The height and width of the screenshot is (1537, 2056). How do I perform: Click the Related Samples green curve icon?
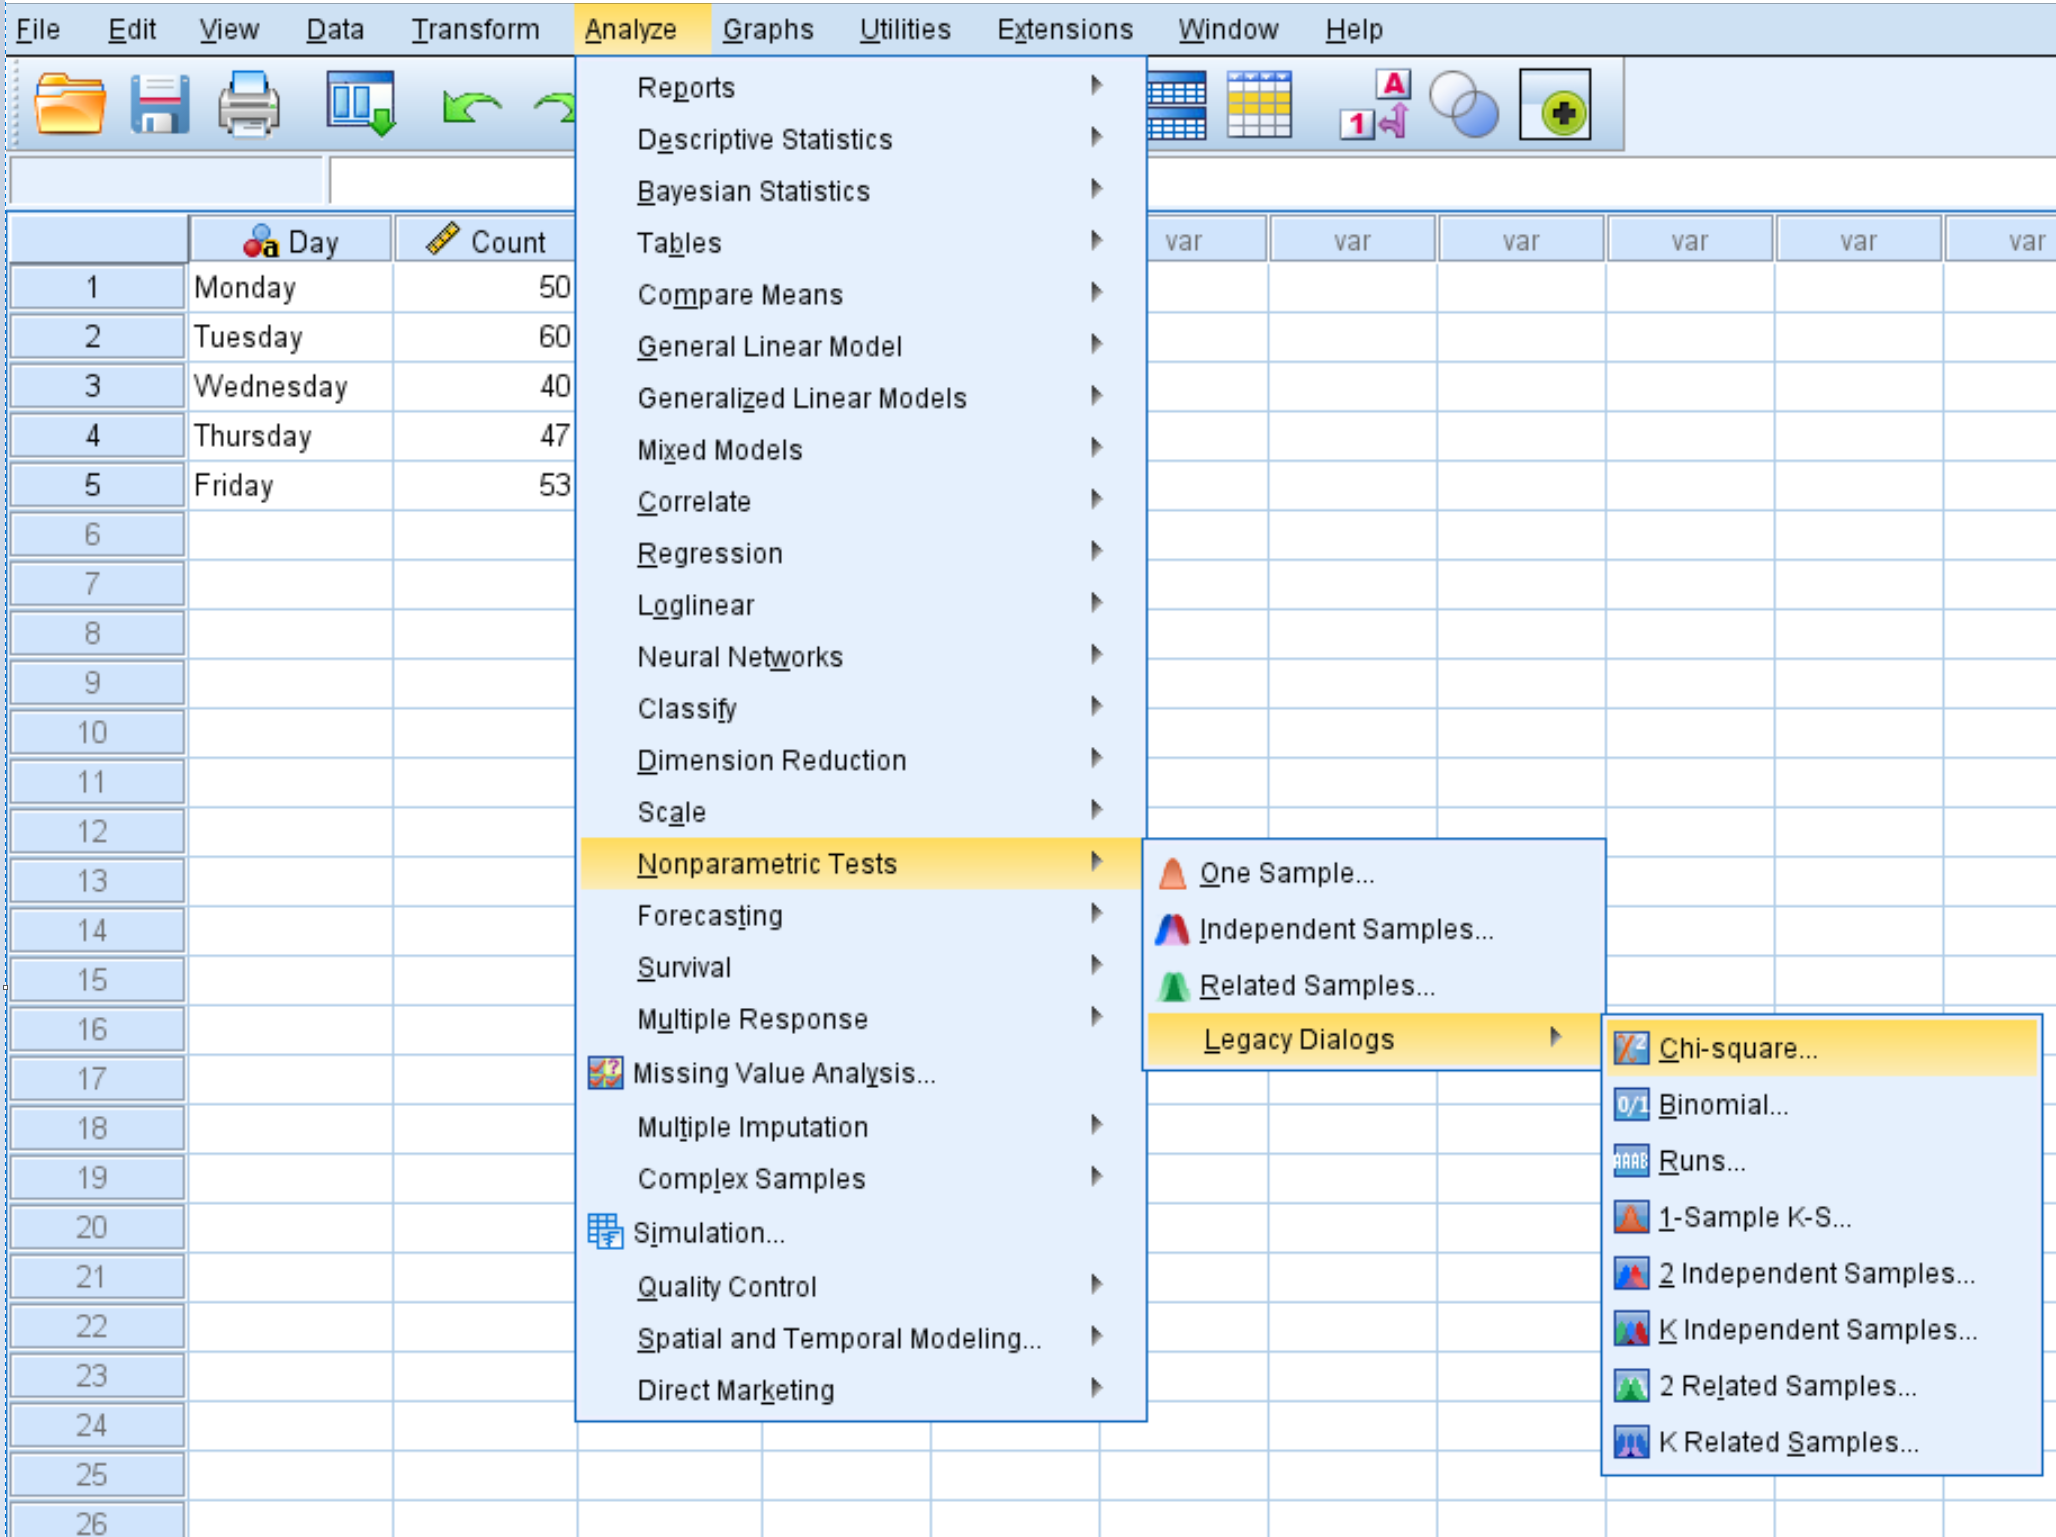tap(1172, 986)
